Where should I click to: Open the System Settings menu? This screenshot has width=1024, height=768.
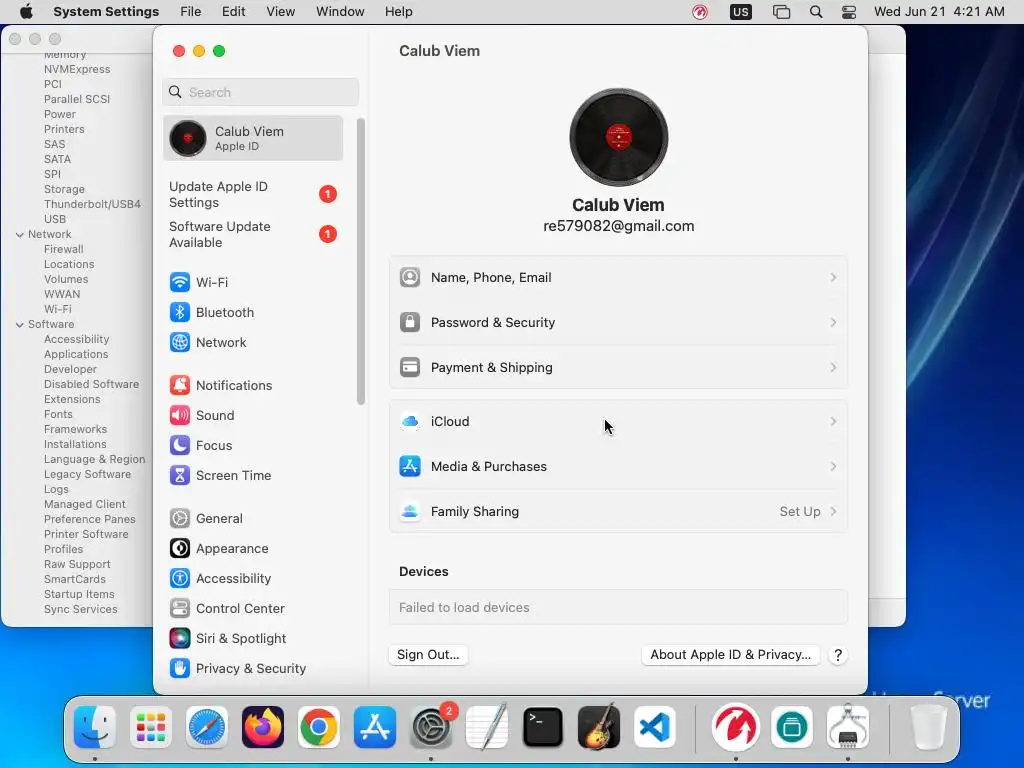tap(106, 12)
